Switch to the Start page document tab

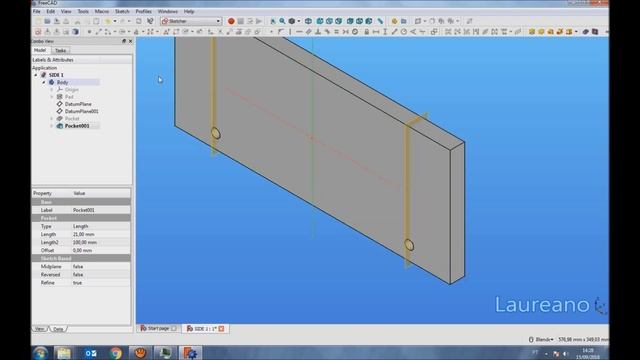tap(158, 329)
